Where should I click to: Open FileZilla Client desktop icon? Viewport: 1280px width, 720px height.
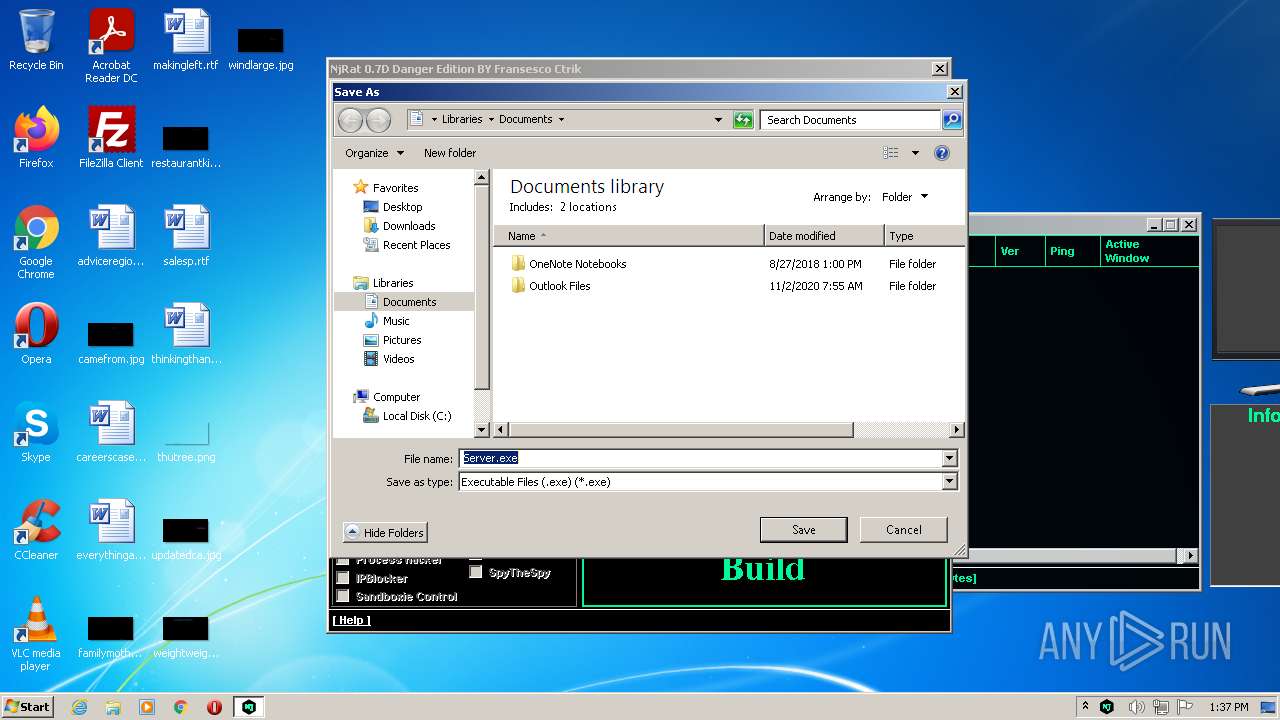pyautogui.click(x=111, y=138)
